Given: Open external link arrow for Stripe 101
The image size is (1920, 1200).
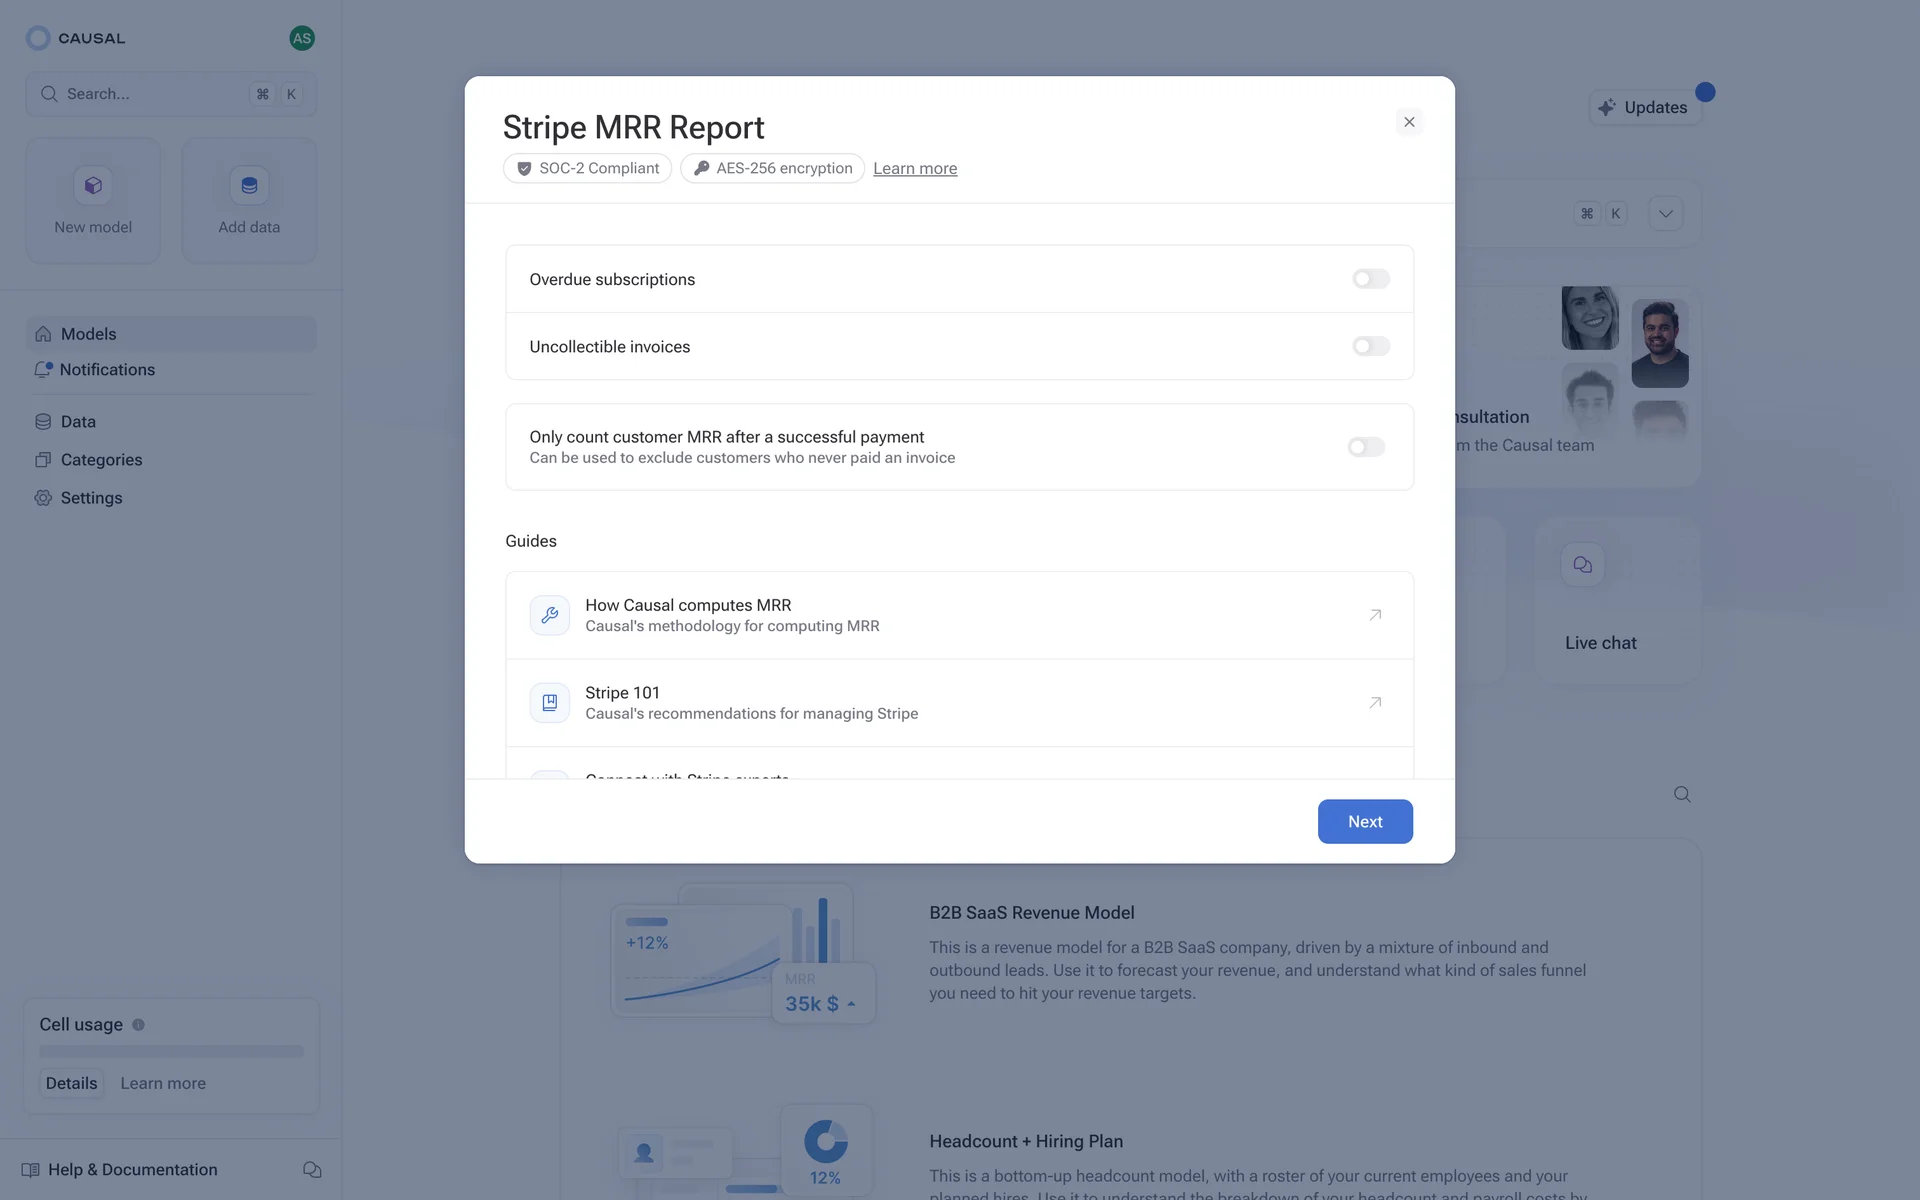Looking at the screenshot, I should (x=1375, y=703).
